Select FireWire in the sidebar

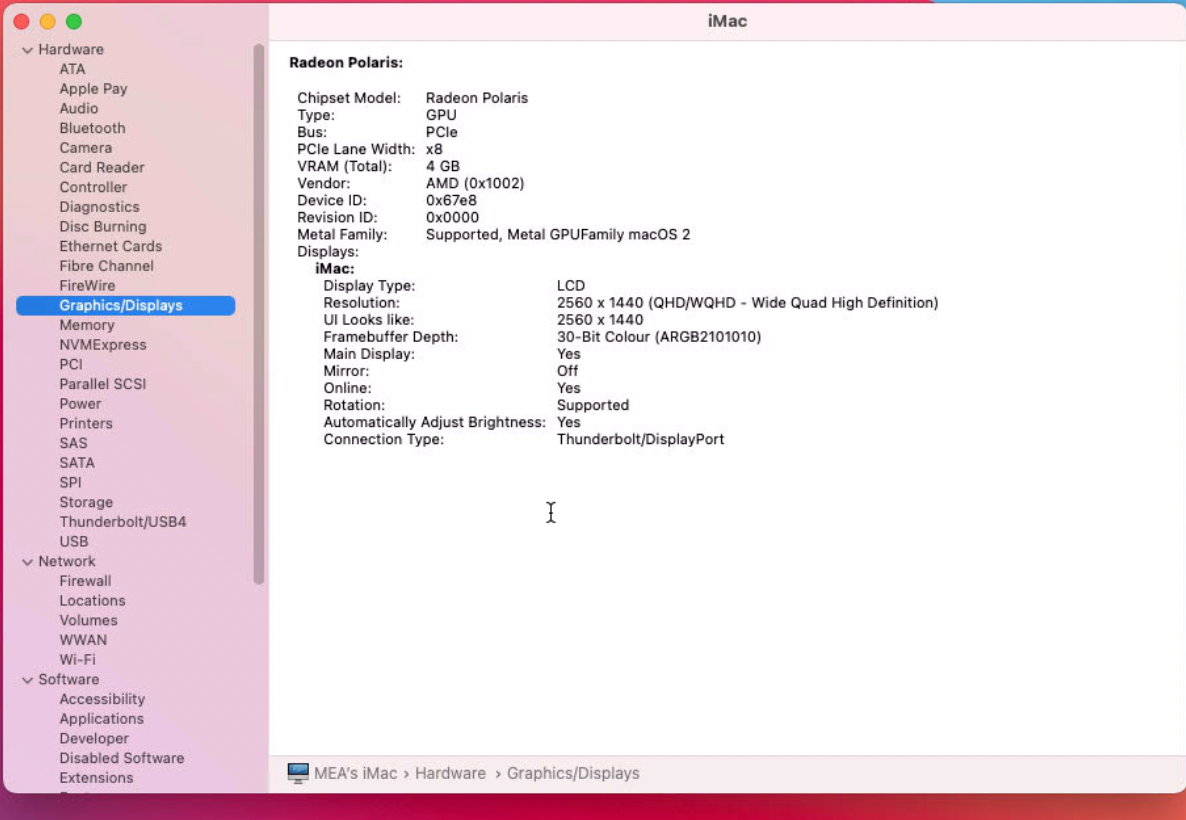87,285
